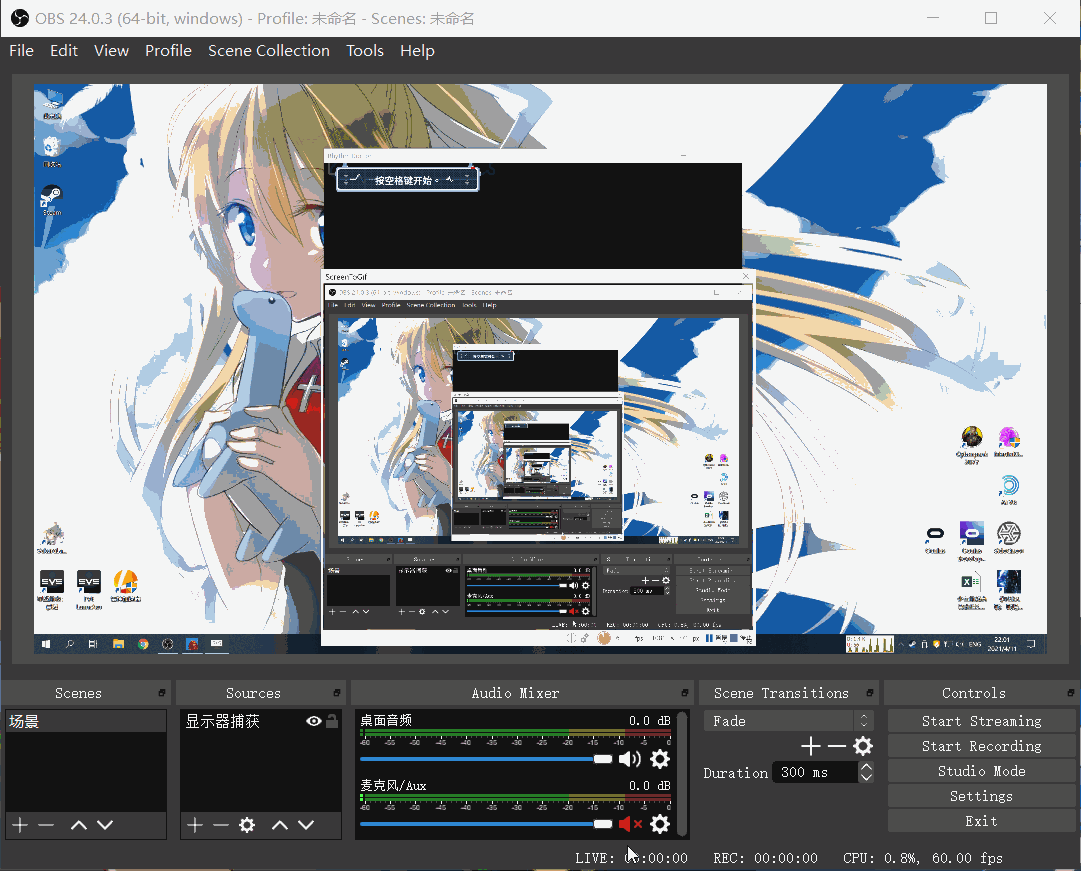Increase transition duration with up stepper

(x=867, y=767)
